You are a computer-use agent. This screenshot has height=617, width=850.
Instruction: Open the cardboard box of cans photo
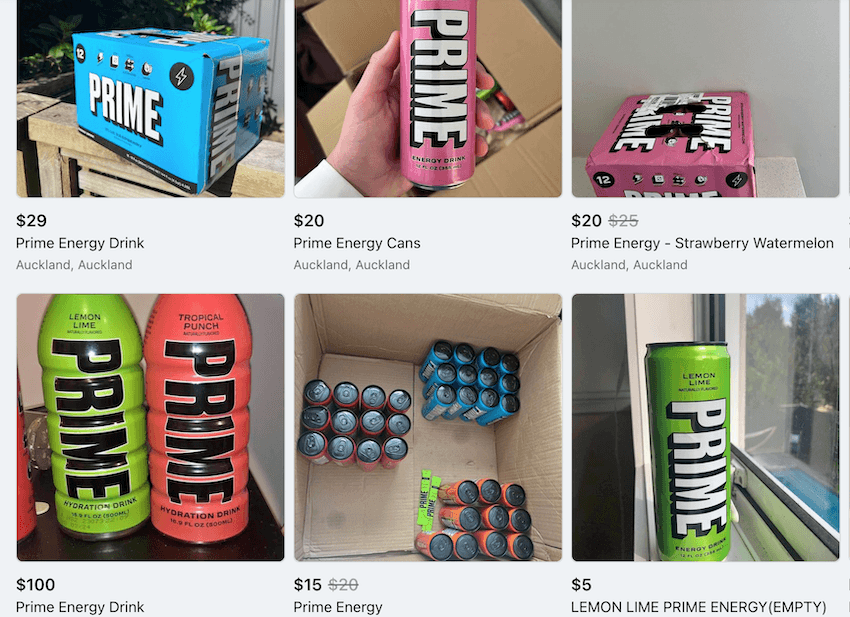point(428,427)
